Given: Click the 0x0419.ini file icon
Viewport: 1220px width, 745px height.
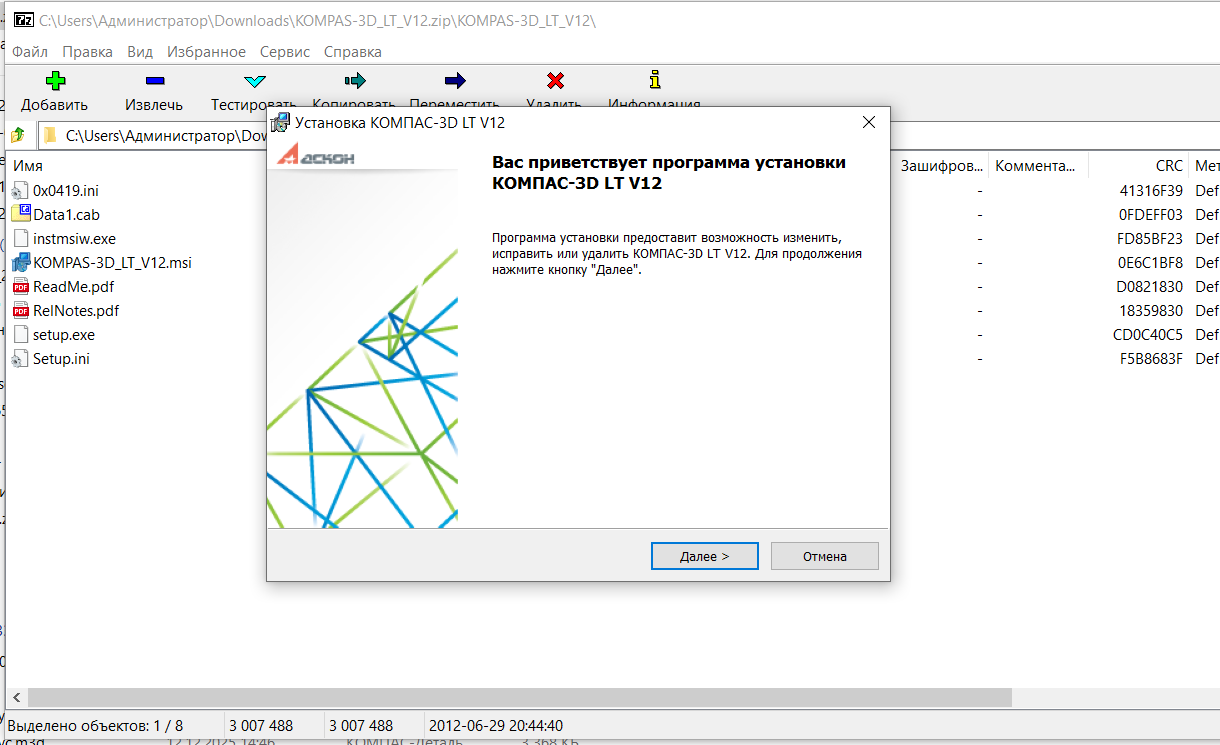Looking at the screenshot, I should 20,191.
